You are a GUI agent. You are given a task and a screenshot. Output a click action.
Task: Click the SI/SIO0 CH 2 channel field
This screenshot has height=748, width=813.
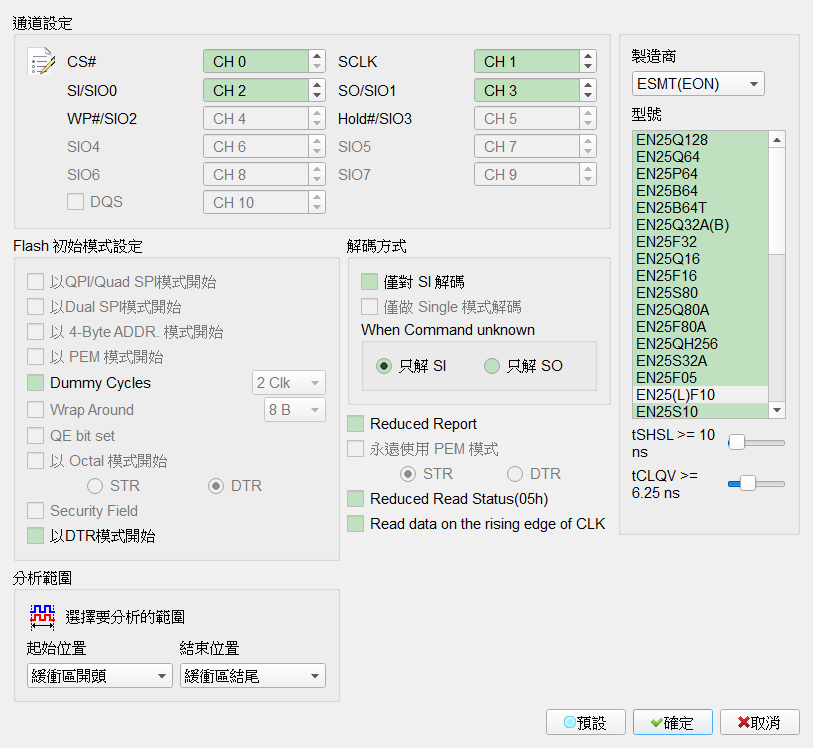[256, 90]
